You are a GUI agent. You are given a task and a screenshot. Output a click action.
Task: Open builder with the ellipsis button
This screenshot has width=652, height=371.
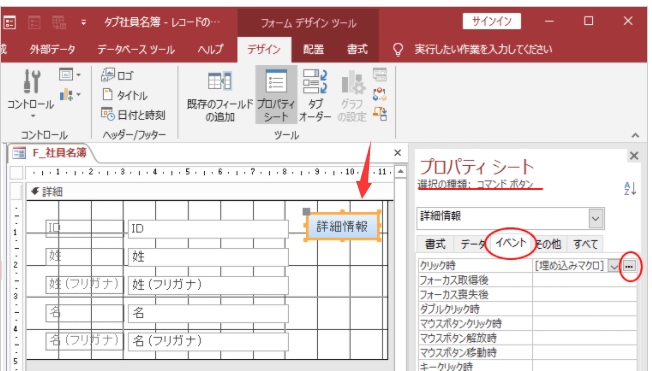coord(629,266)
